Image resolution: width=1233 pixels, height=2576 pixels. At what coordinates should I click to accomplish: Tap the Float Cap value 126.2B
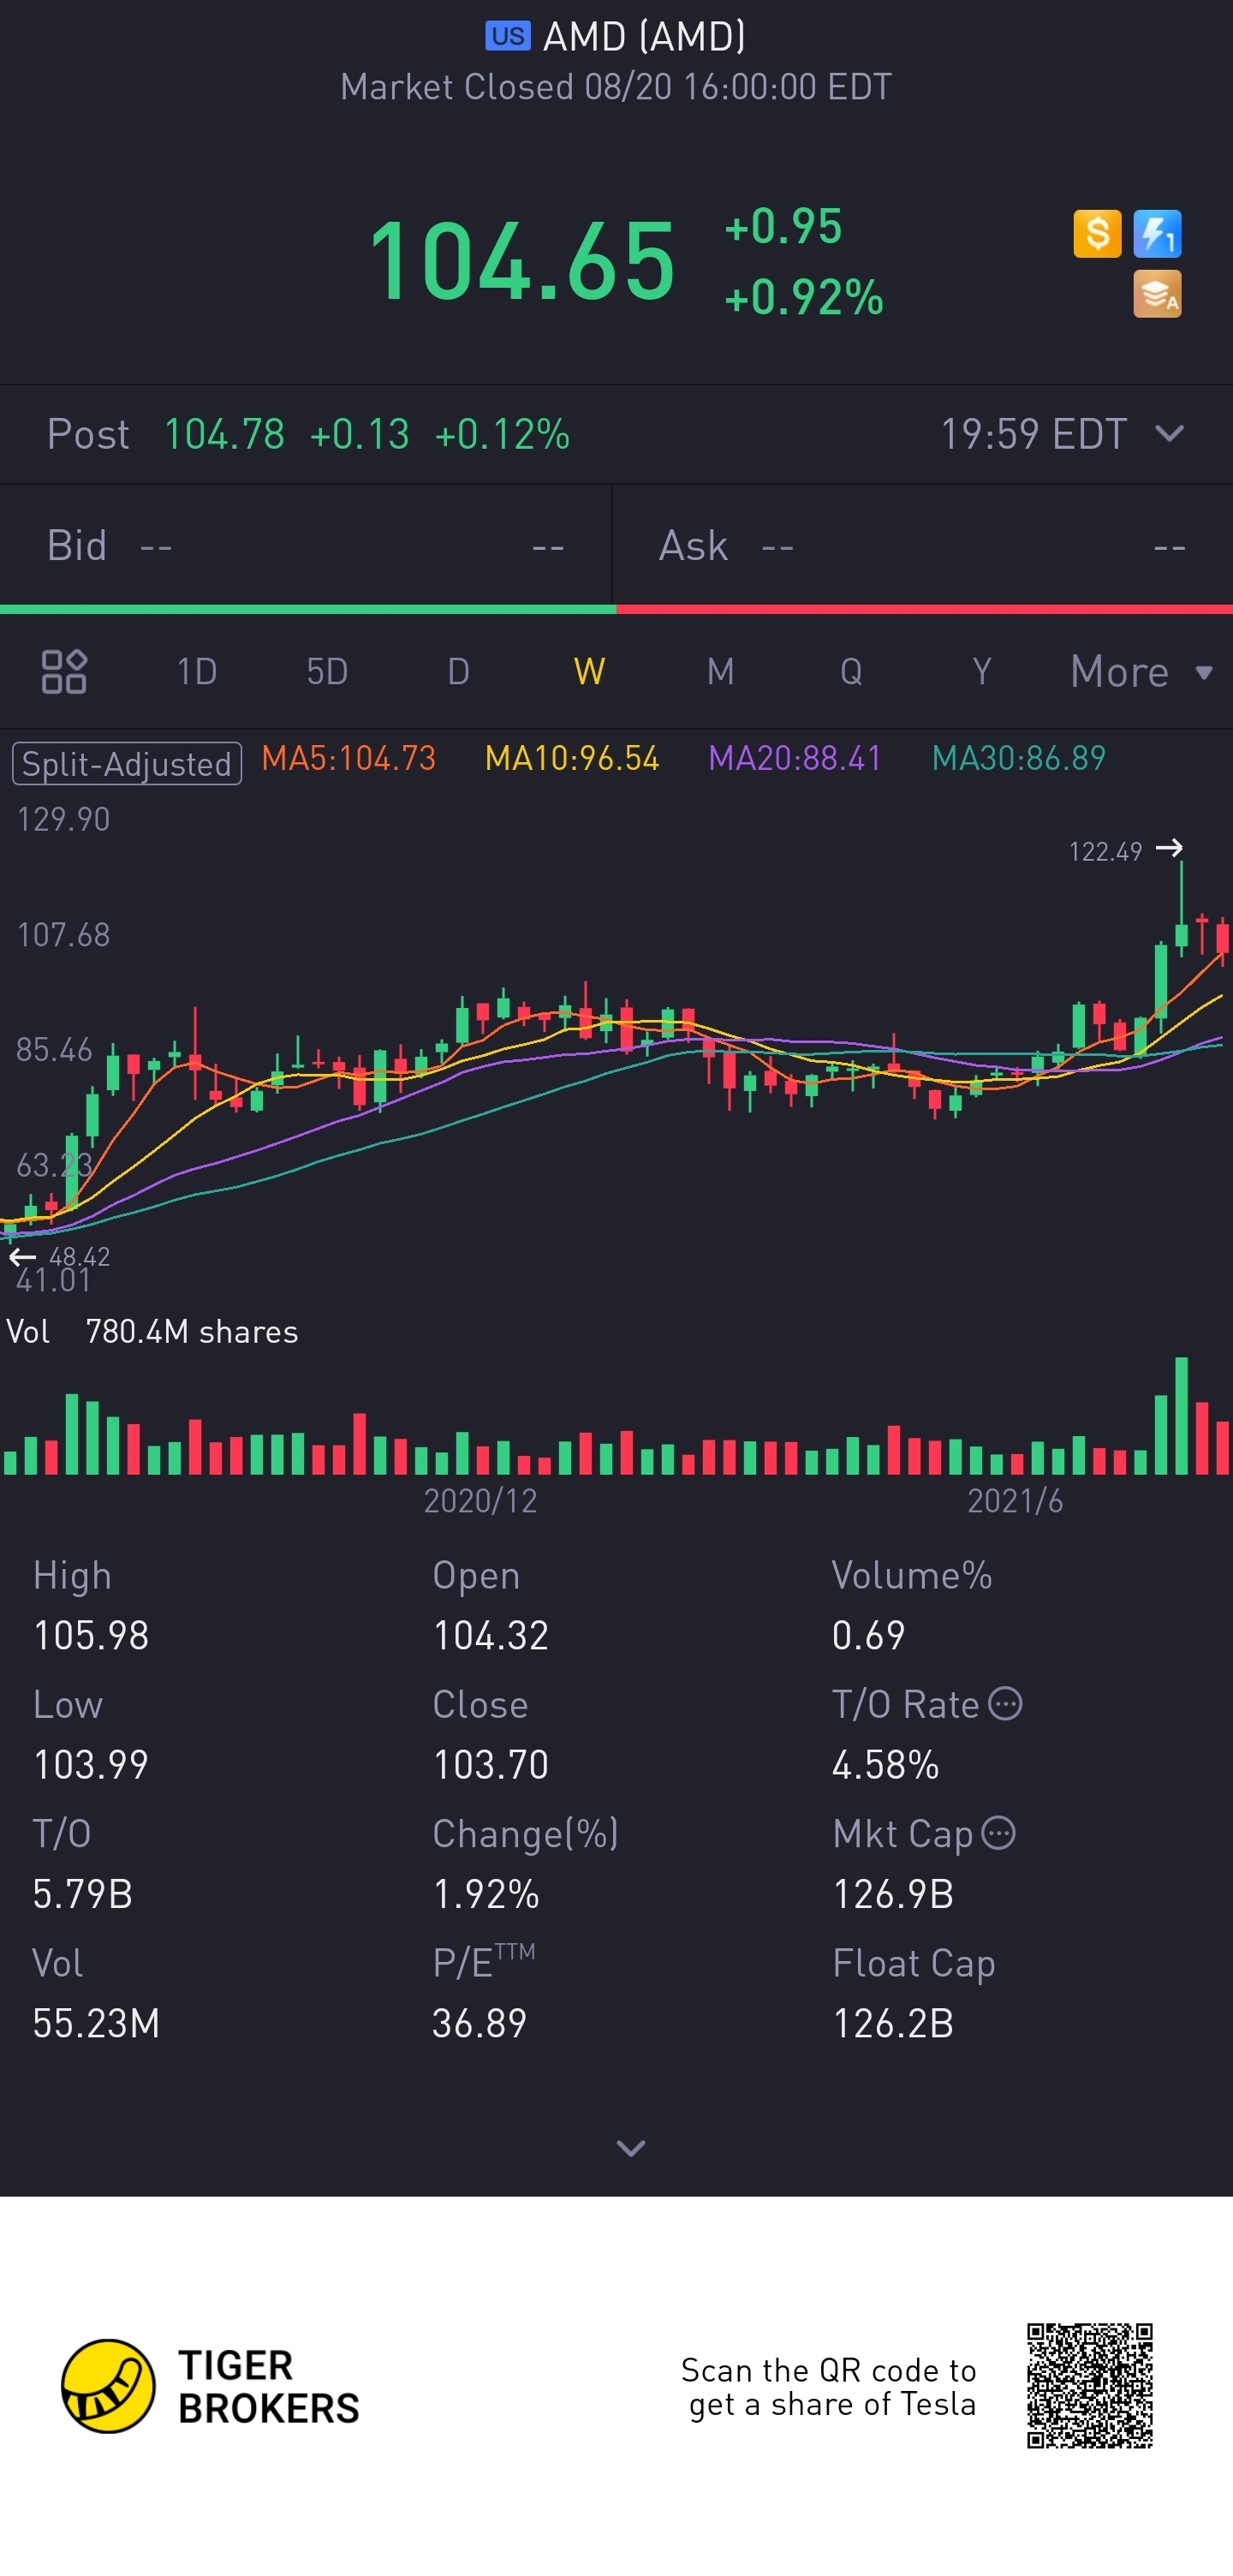pos(893,2023)
